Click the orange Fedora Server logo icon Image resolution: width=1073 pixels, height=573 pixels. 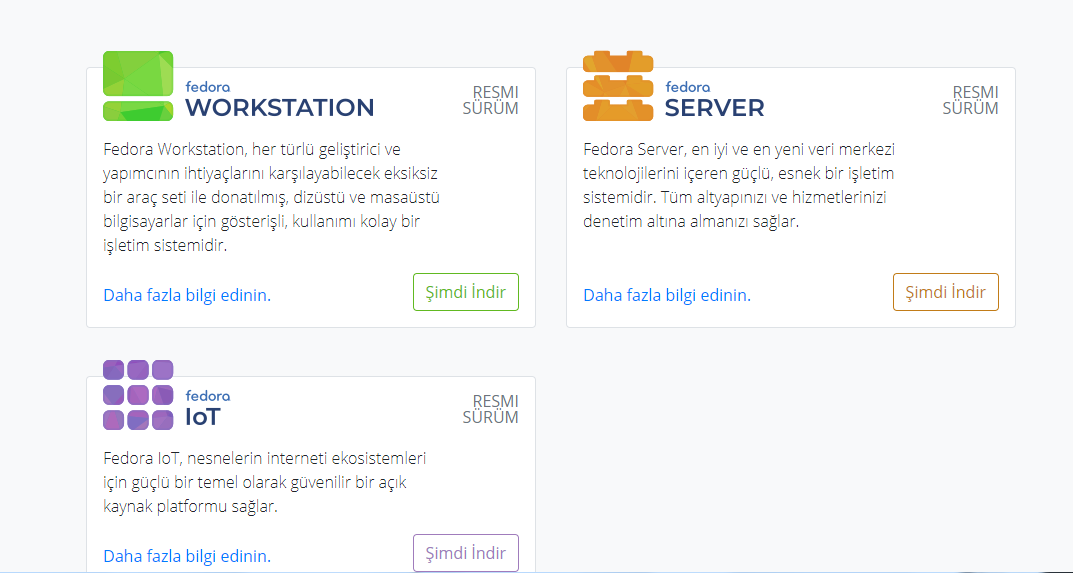(618, 86)
